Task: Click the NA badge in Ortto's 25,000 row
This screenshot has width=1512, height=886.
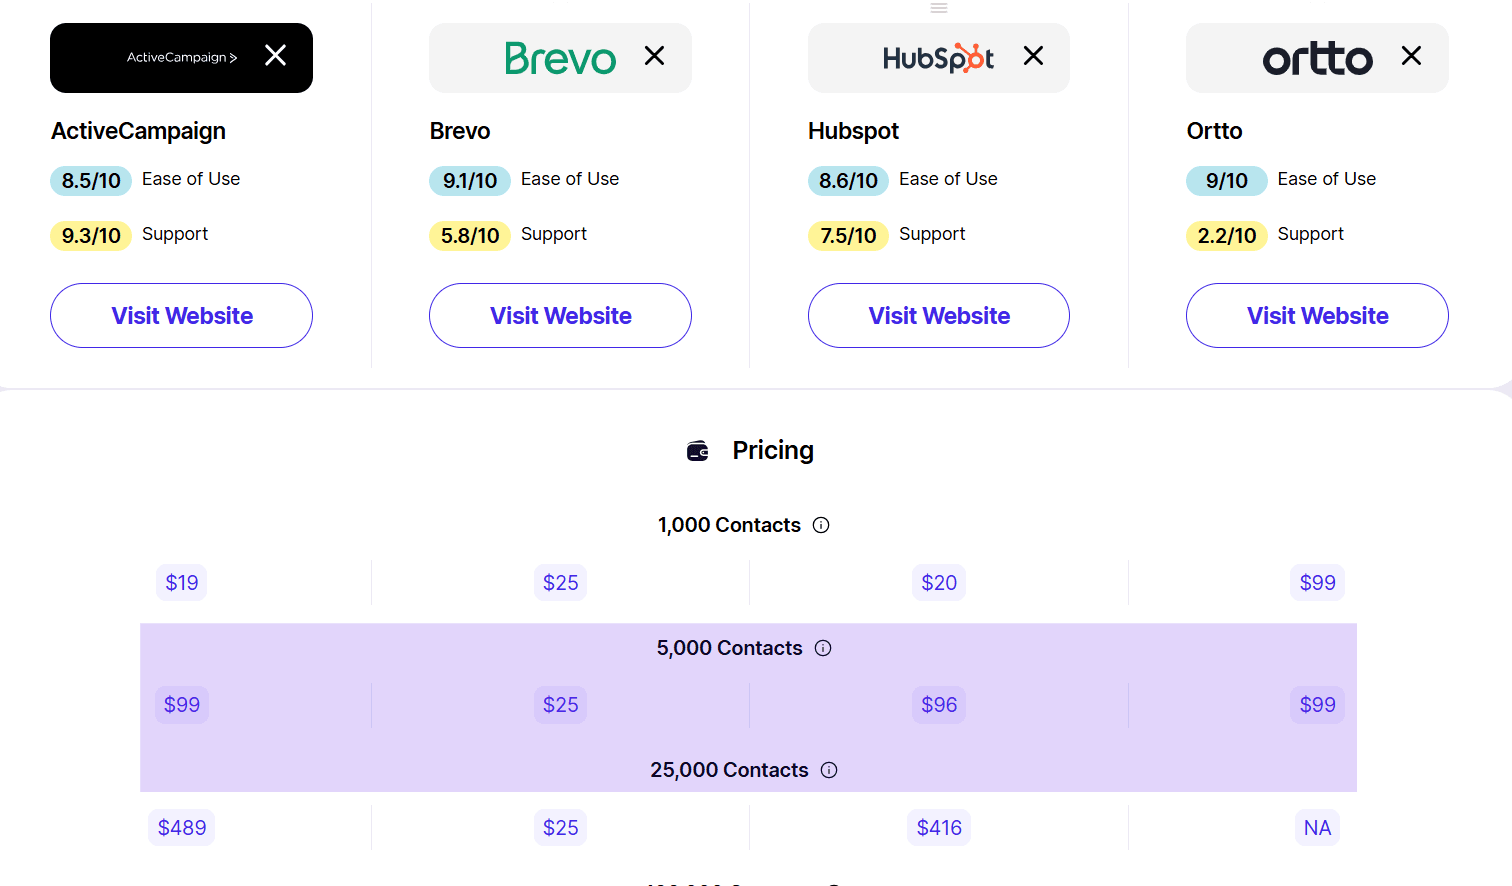Action: (1317, 827)
